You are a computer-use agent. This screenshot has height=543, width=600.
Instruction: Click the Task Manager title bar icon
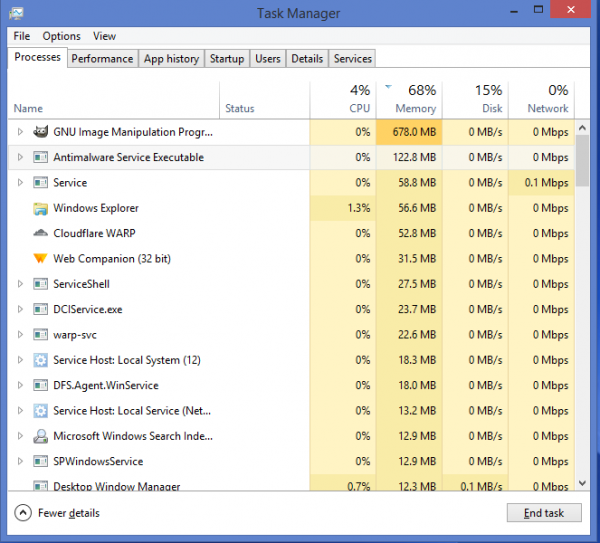(x=16, y=13)
